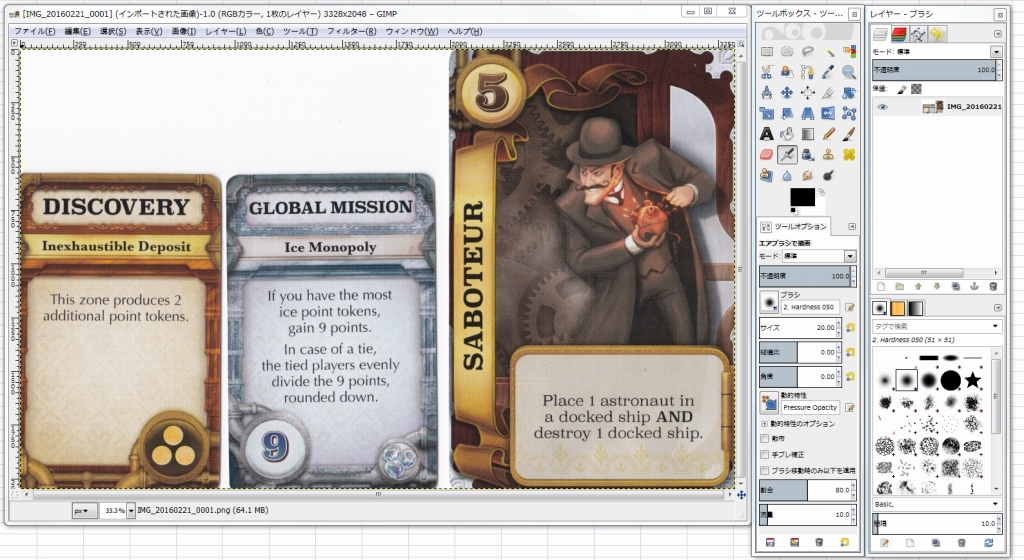Select the Paintbrush tool

849,134
